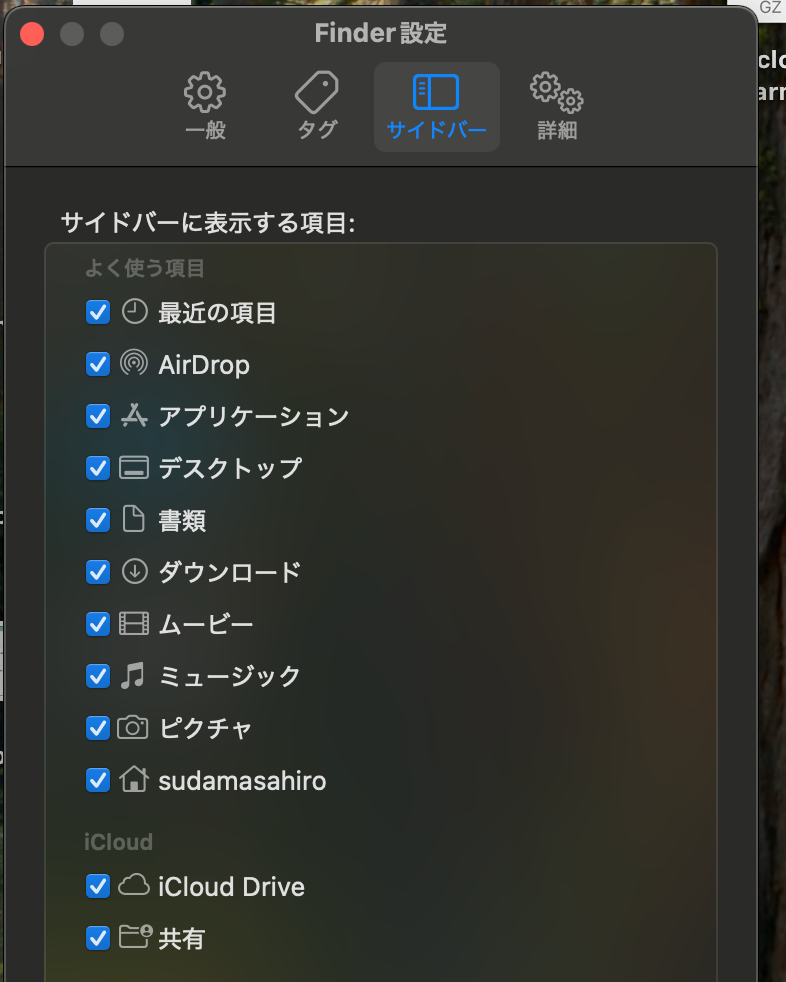Click the sudamasahiro label text
The height and width of the screenshot is (982, 786).
[x=242, y=781]
